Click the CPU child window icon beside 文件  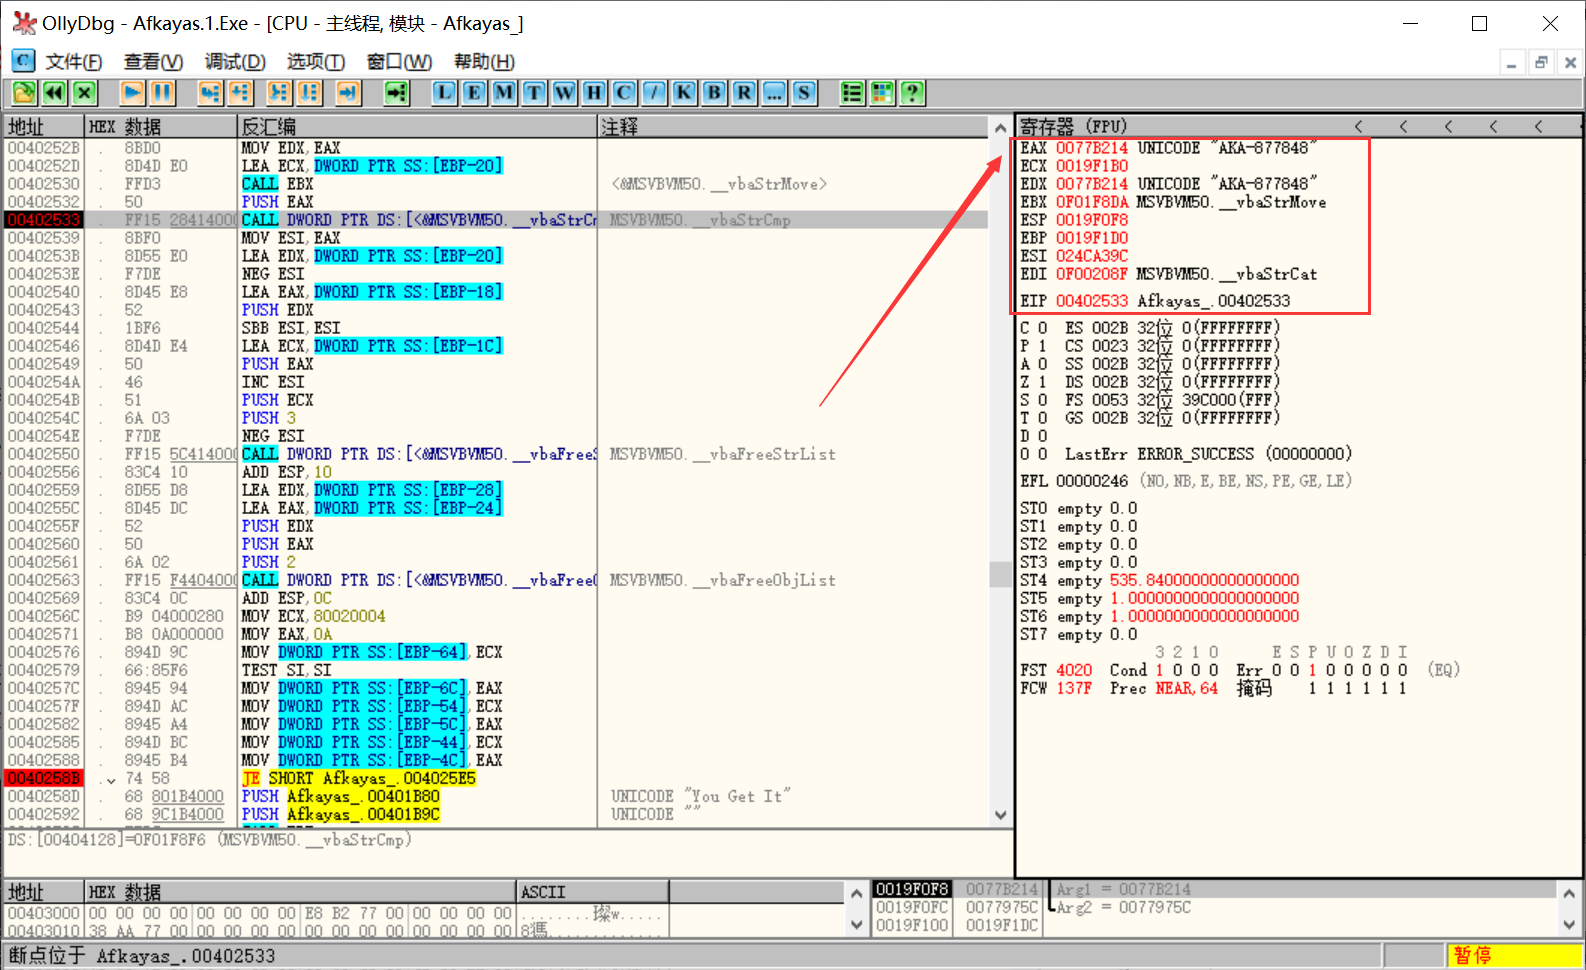23,61
